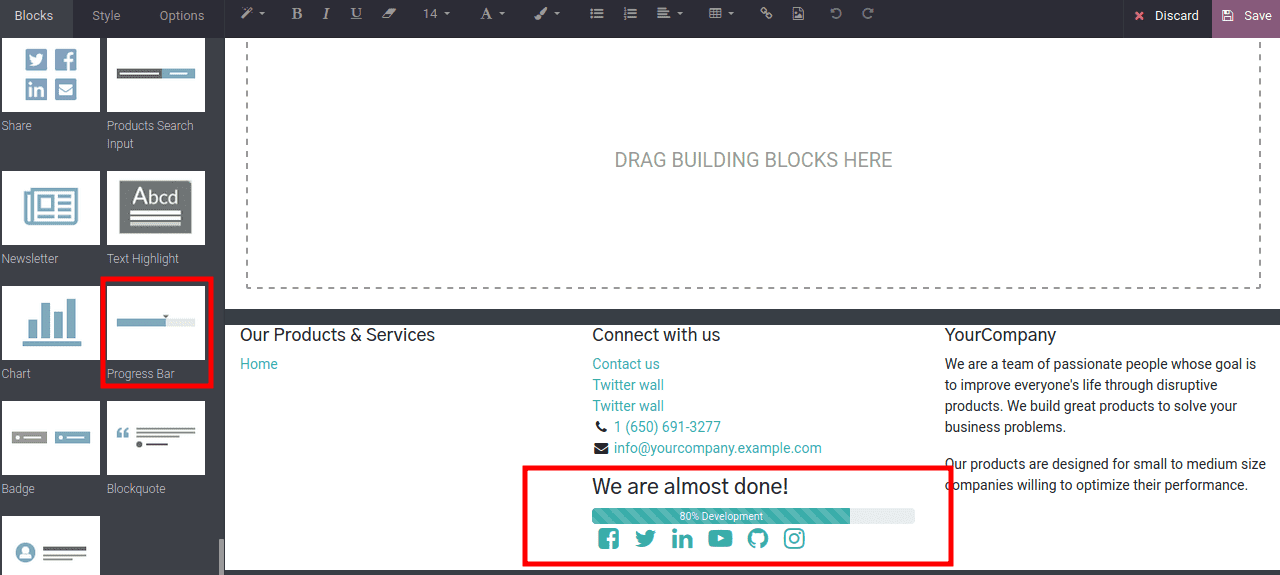This screenshot has width=1280, height=575.
Task: Toggle underline formatting in the toolbar
Action: [356, 14]
